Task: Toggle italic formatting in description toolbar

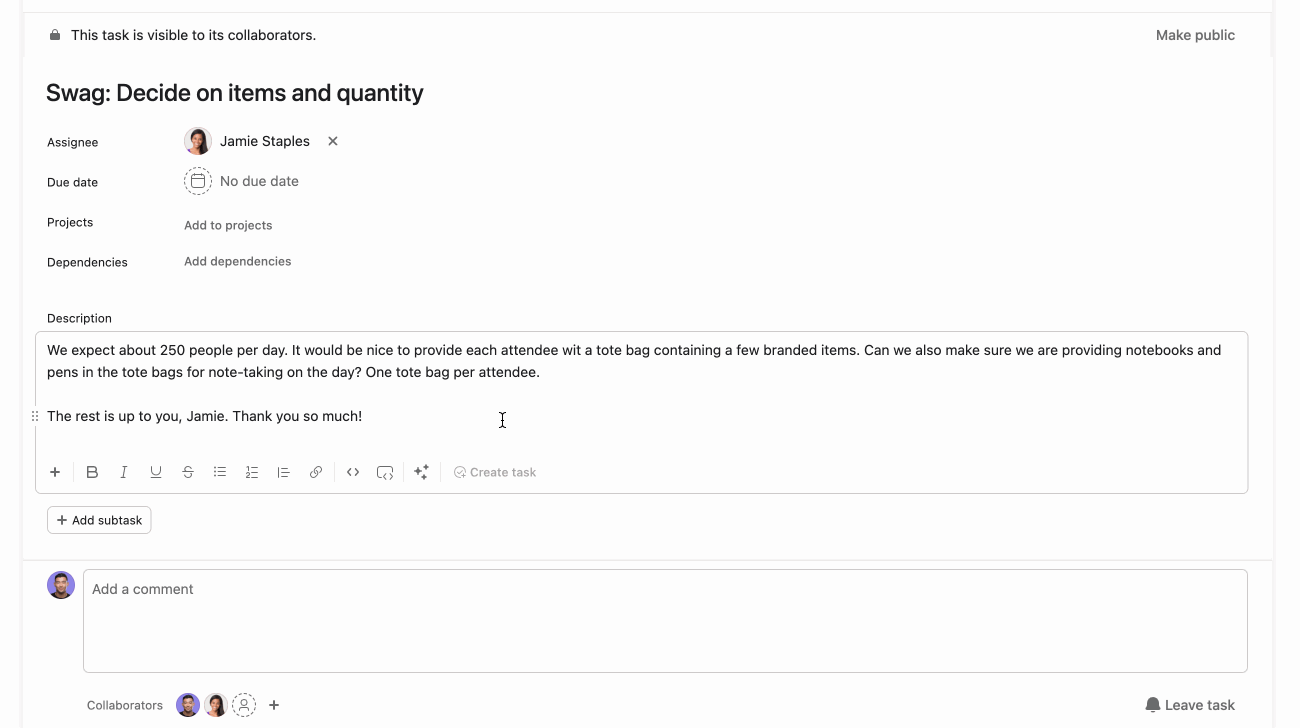Action: tap(124, 472)
